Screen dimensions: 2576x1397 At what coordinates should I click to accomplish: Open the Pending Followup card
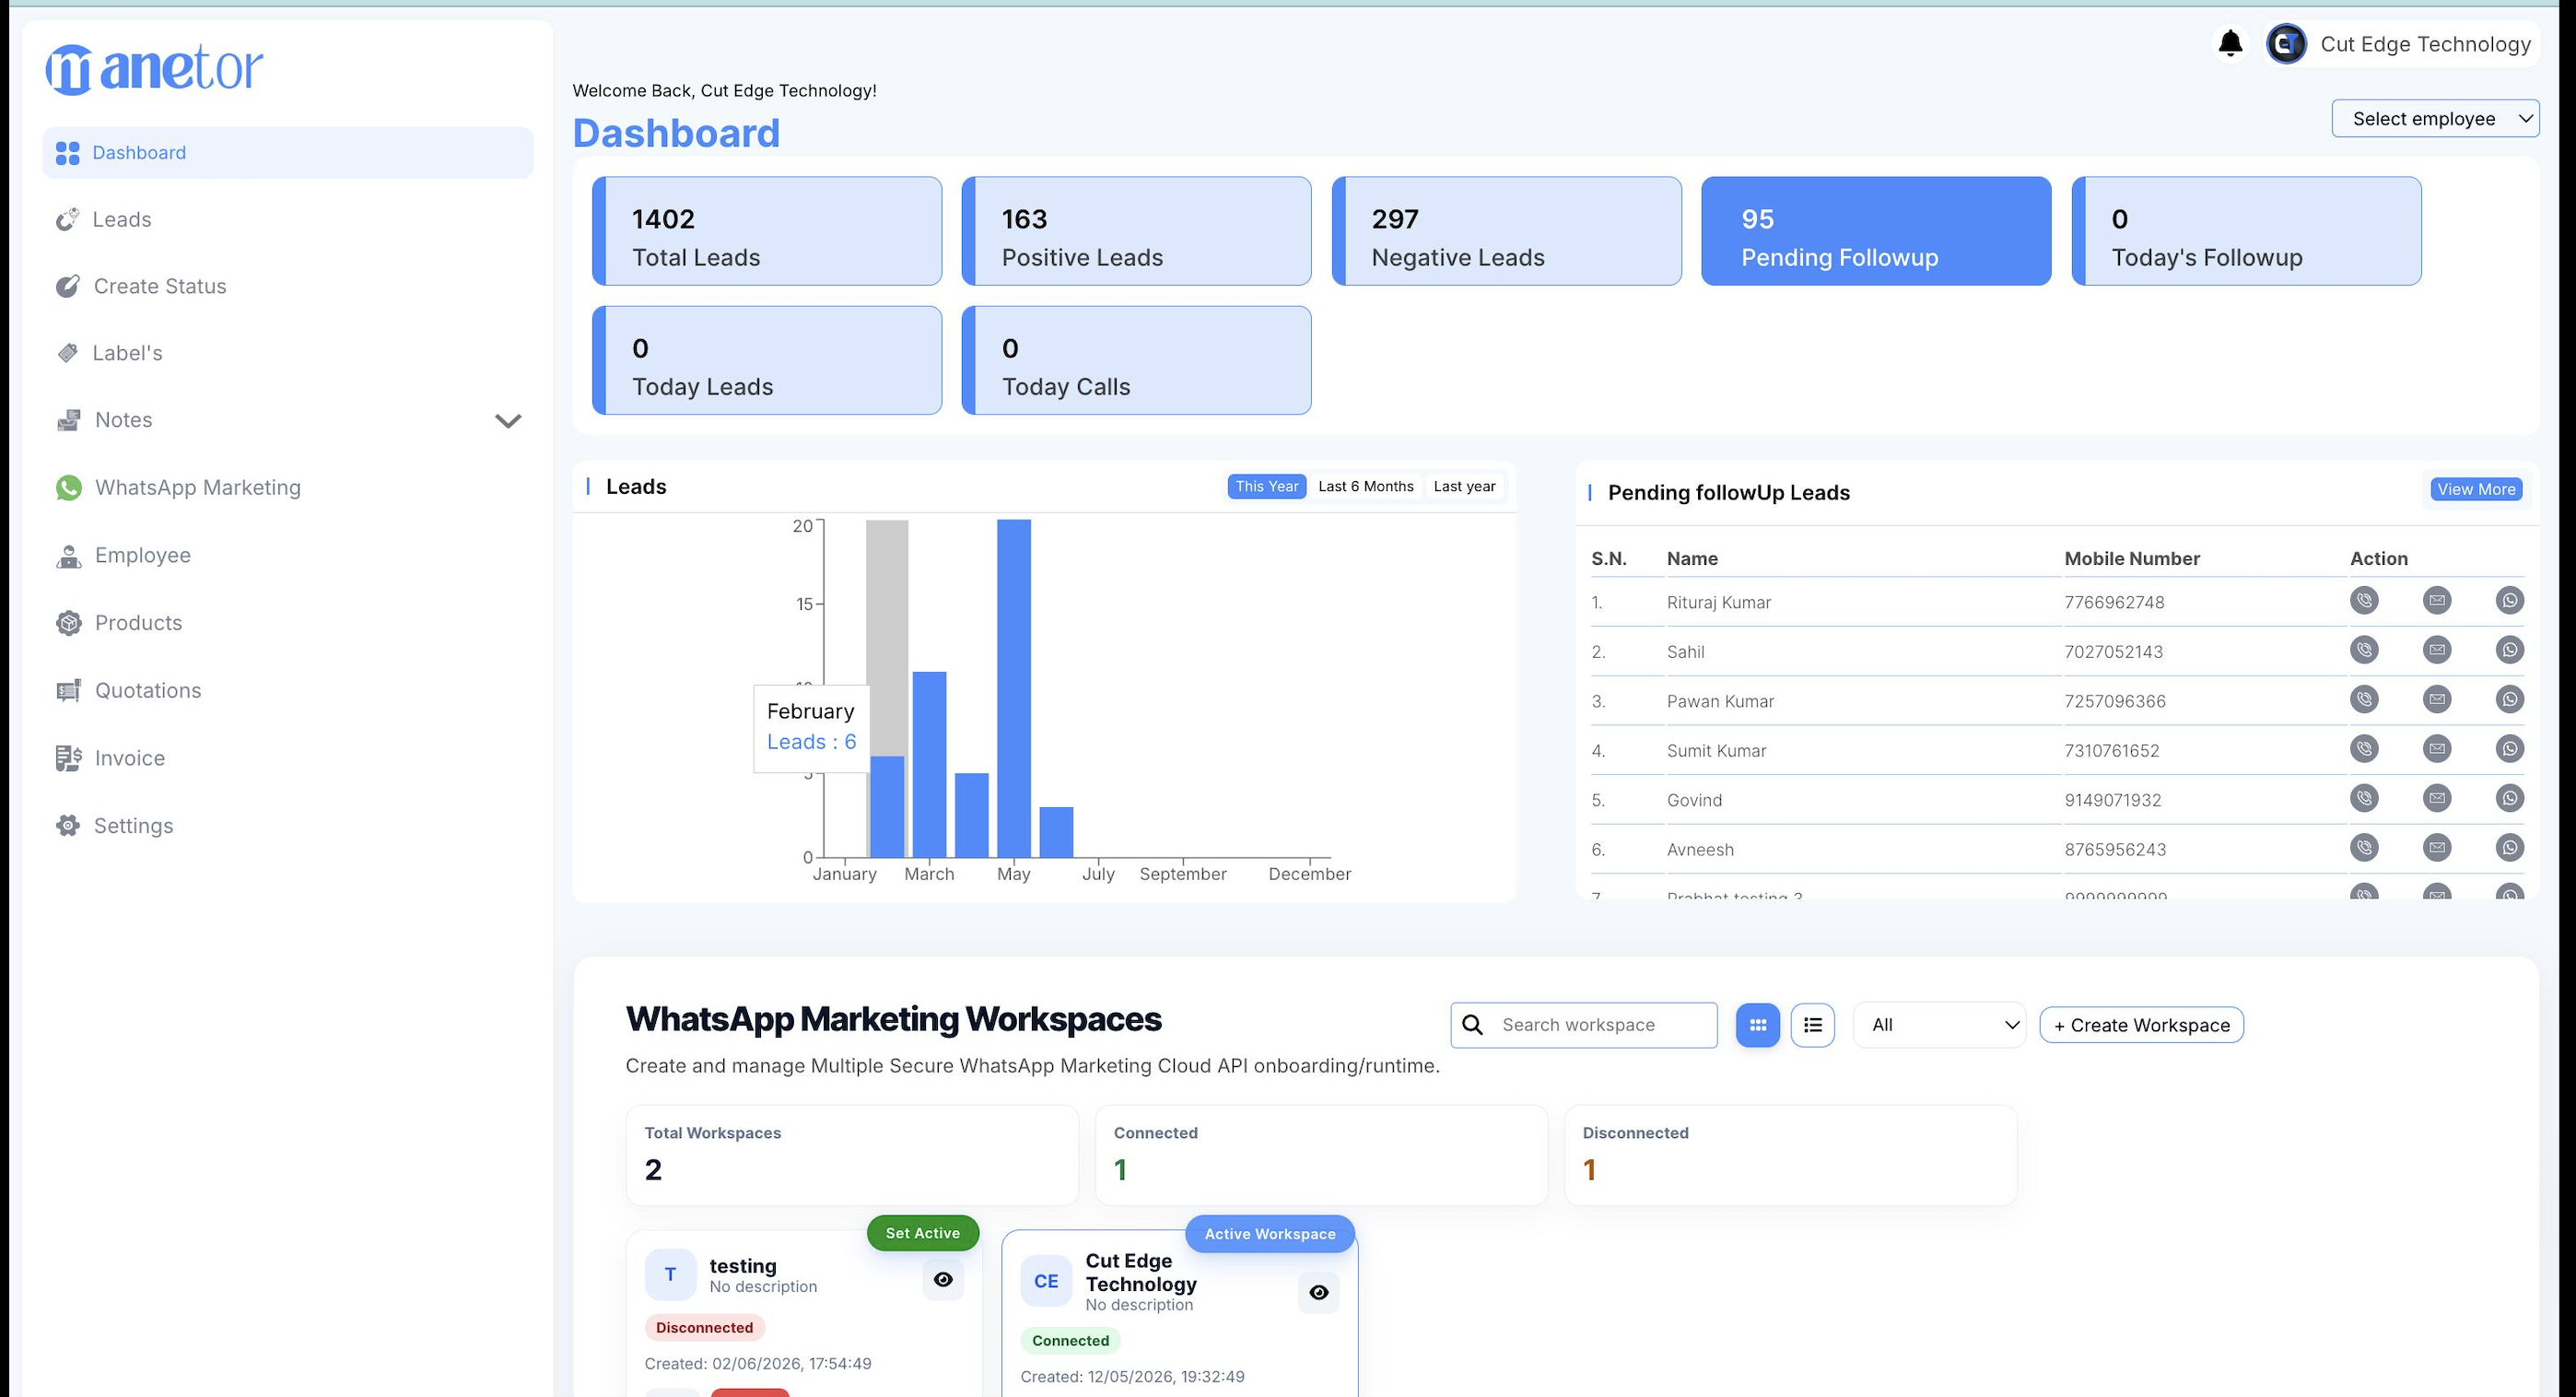(1876, 231)
